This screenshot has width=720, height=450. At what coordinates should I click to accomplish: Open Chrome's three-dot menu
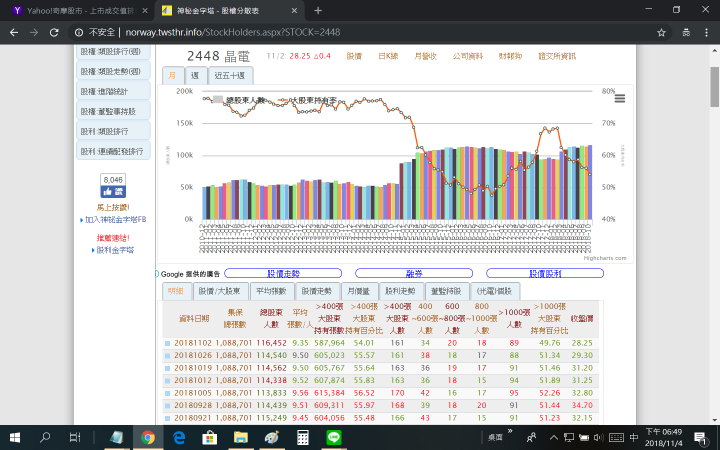(x=706, y=32)
